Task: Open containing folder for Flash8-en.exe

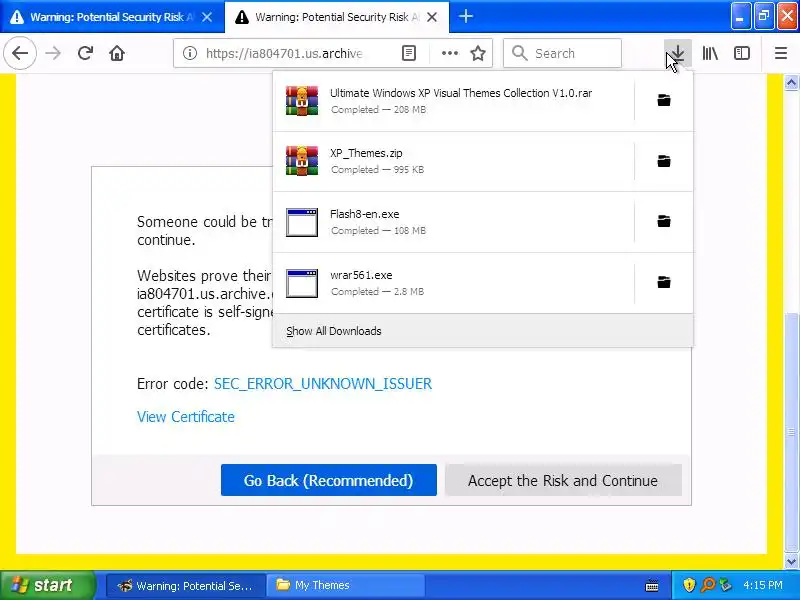Action: point(664,221)
